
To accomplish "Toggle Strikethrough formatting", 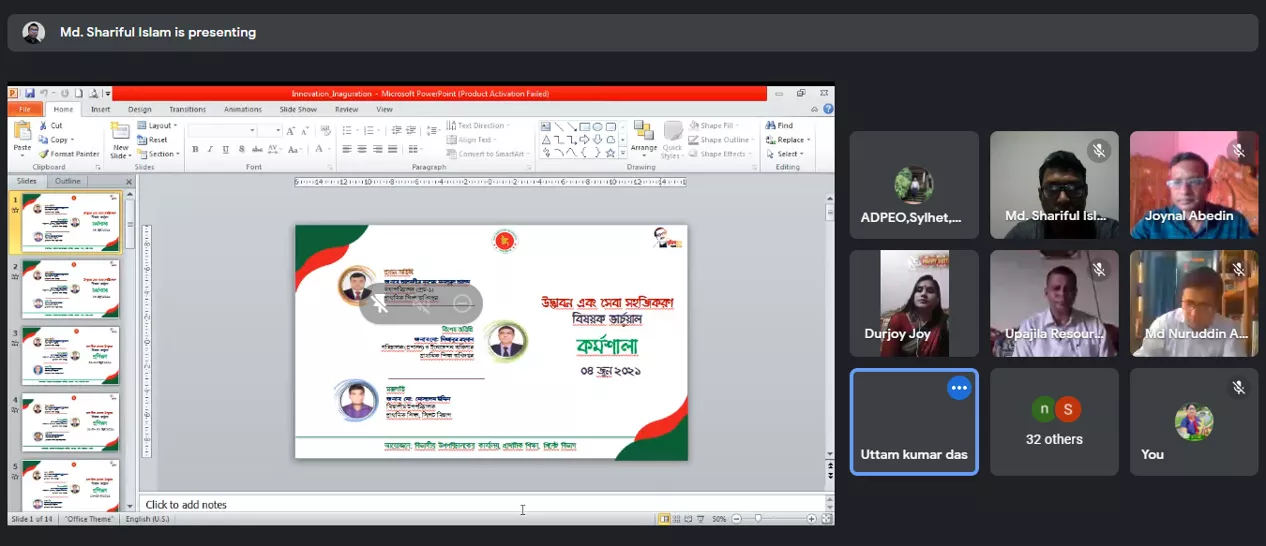I will (x=259, y=150).
